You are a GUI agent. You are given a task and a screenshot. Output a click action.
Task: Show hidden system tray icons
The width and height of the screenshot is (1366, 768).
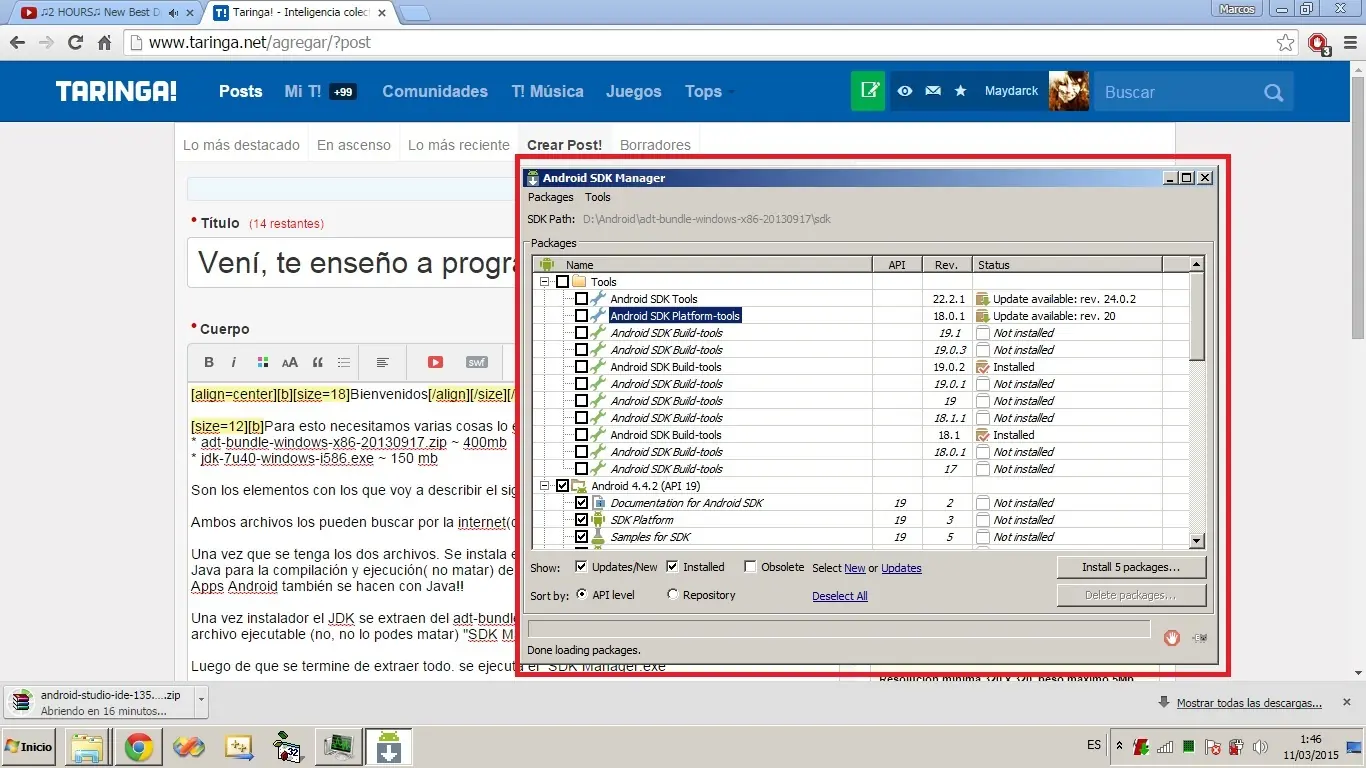[x=1119, y=746]
